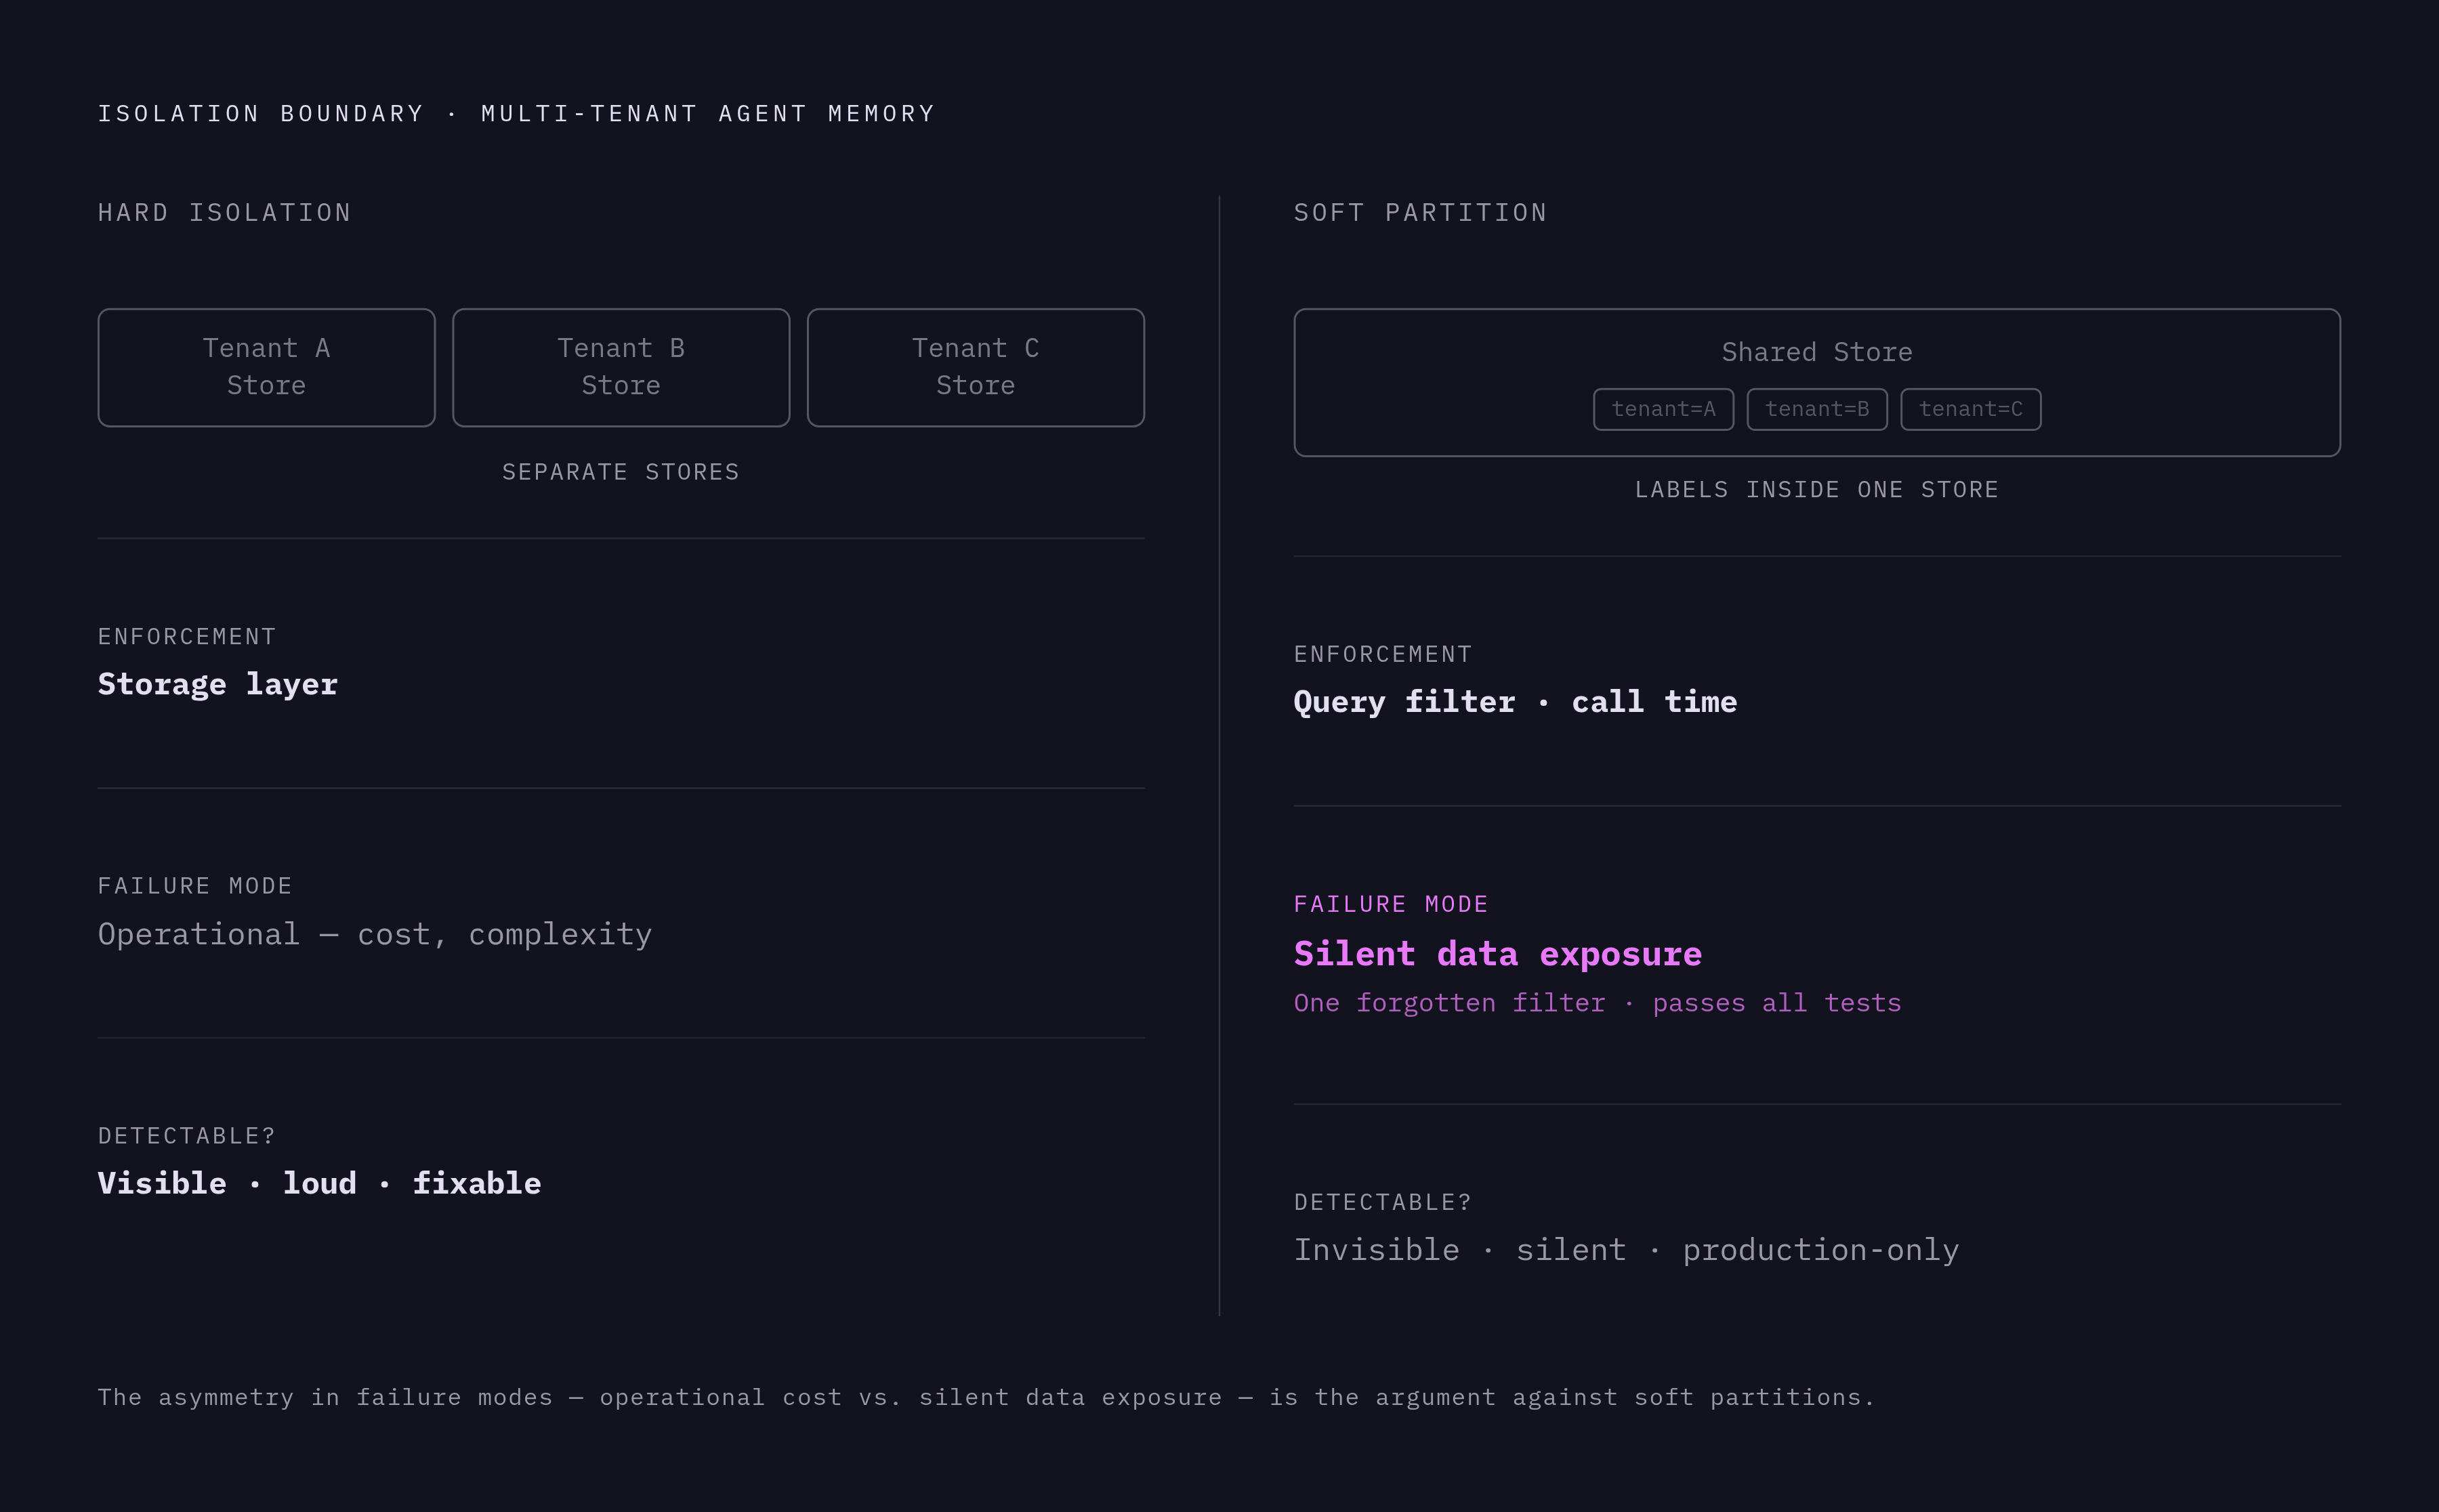
Task: Select the Tenant B Store box
Action: pyautogui.click(x=621, y=367)
